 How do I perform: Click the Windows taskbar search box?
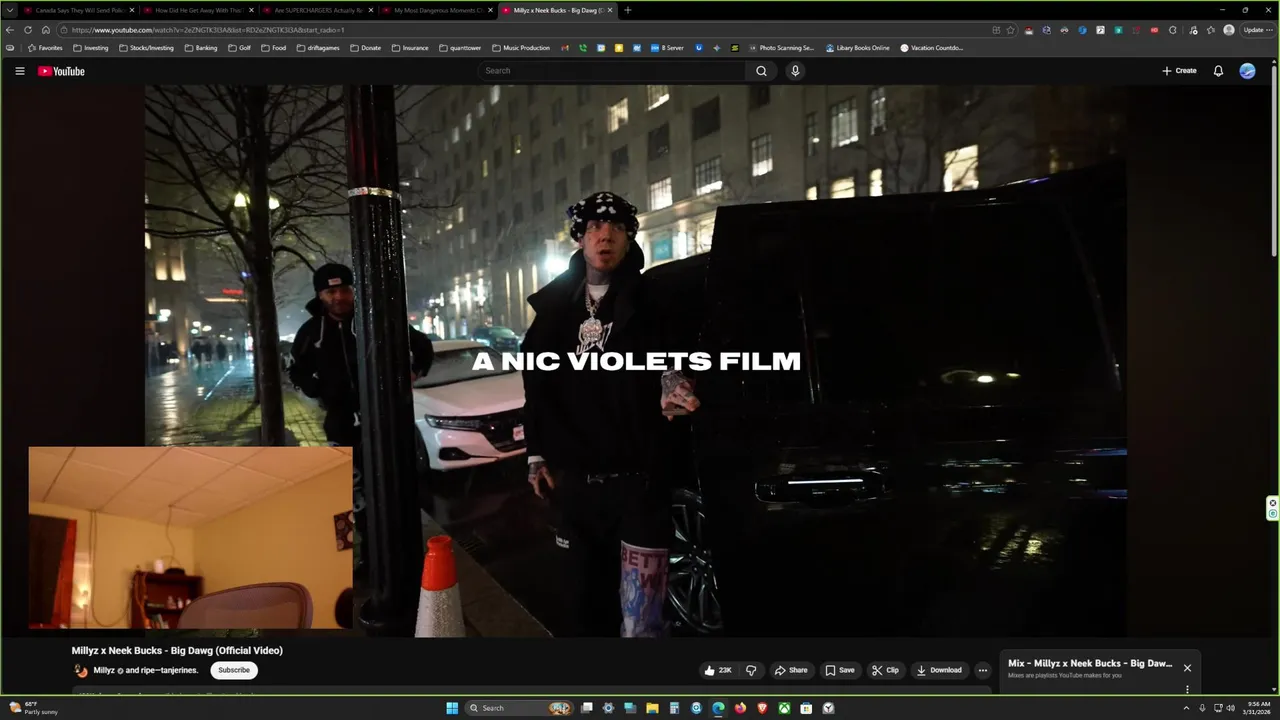(518, 708)
